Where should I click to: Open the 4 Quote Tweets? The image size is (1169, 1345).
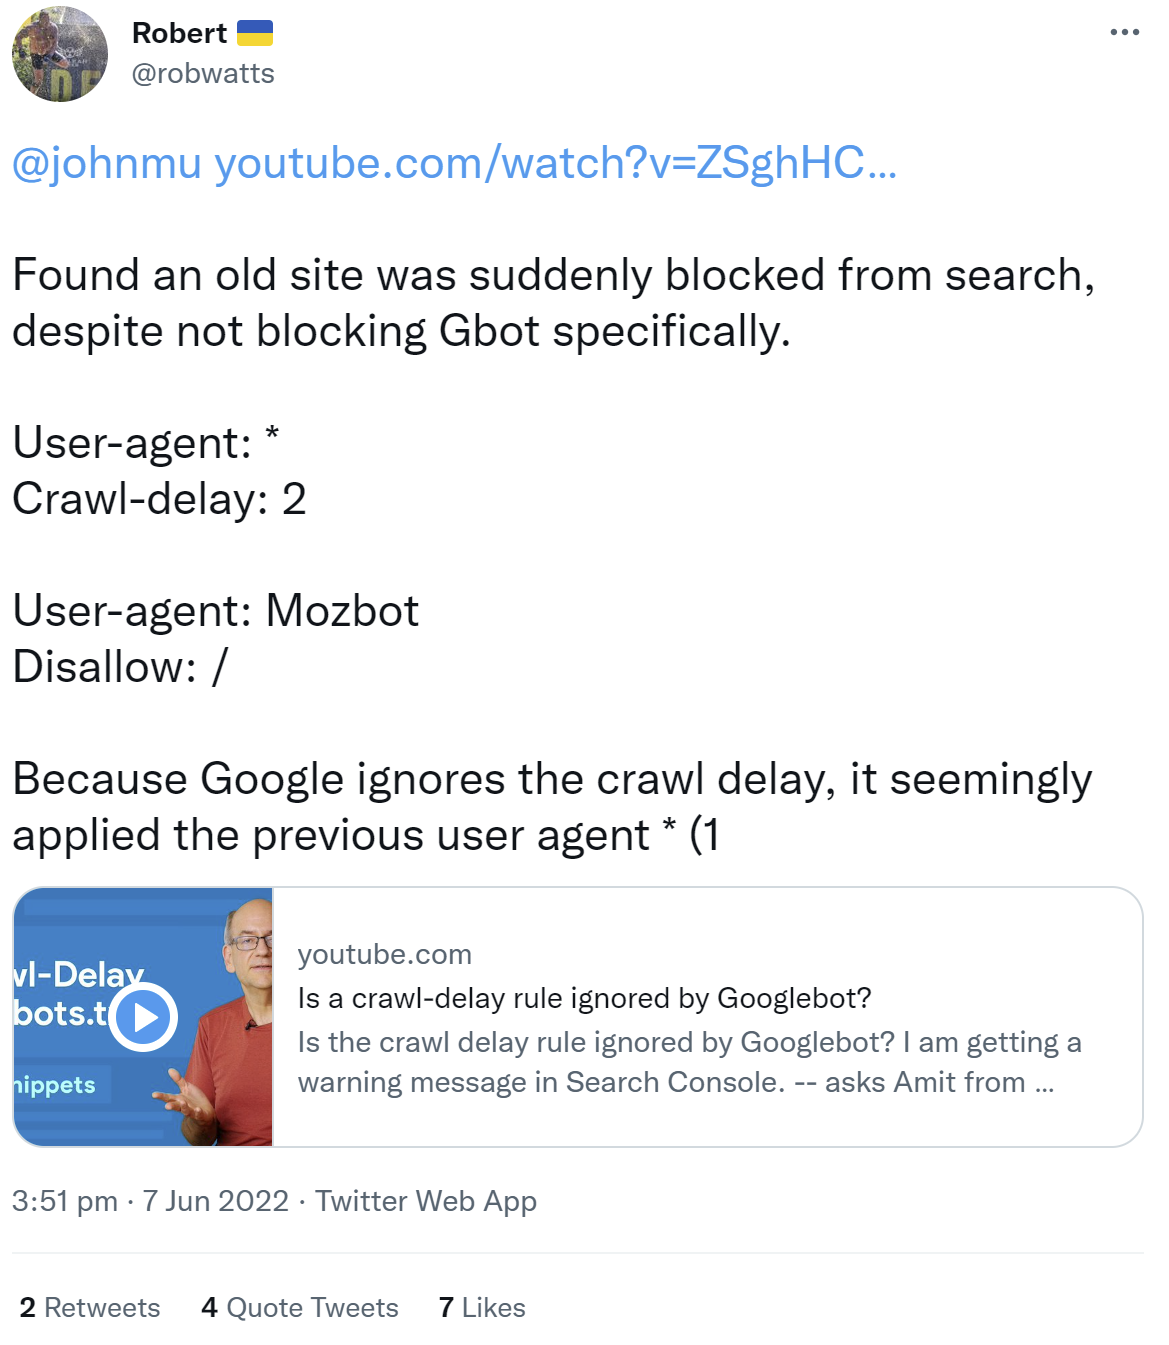(x=300, y=1307)
